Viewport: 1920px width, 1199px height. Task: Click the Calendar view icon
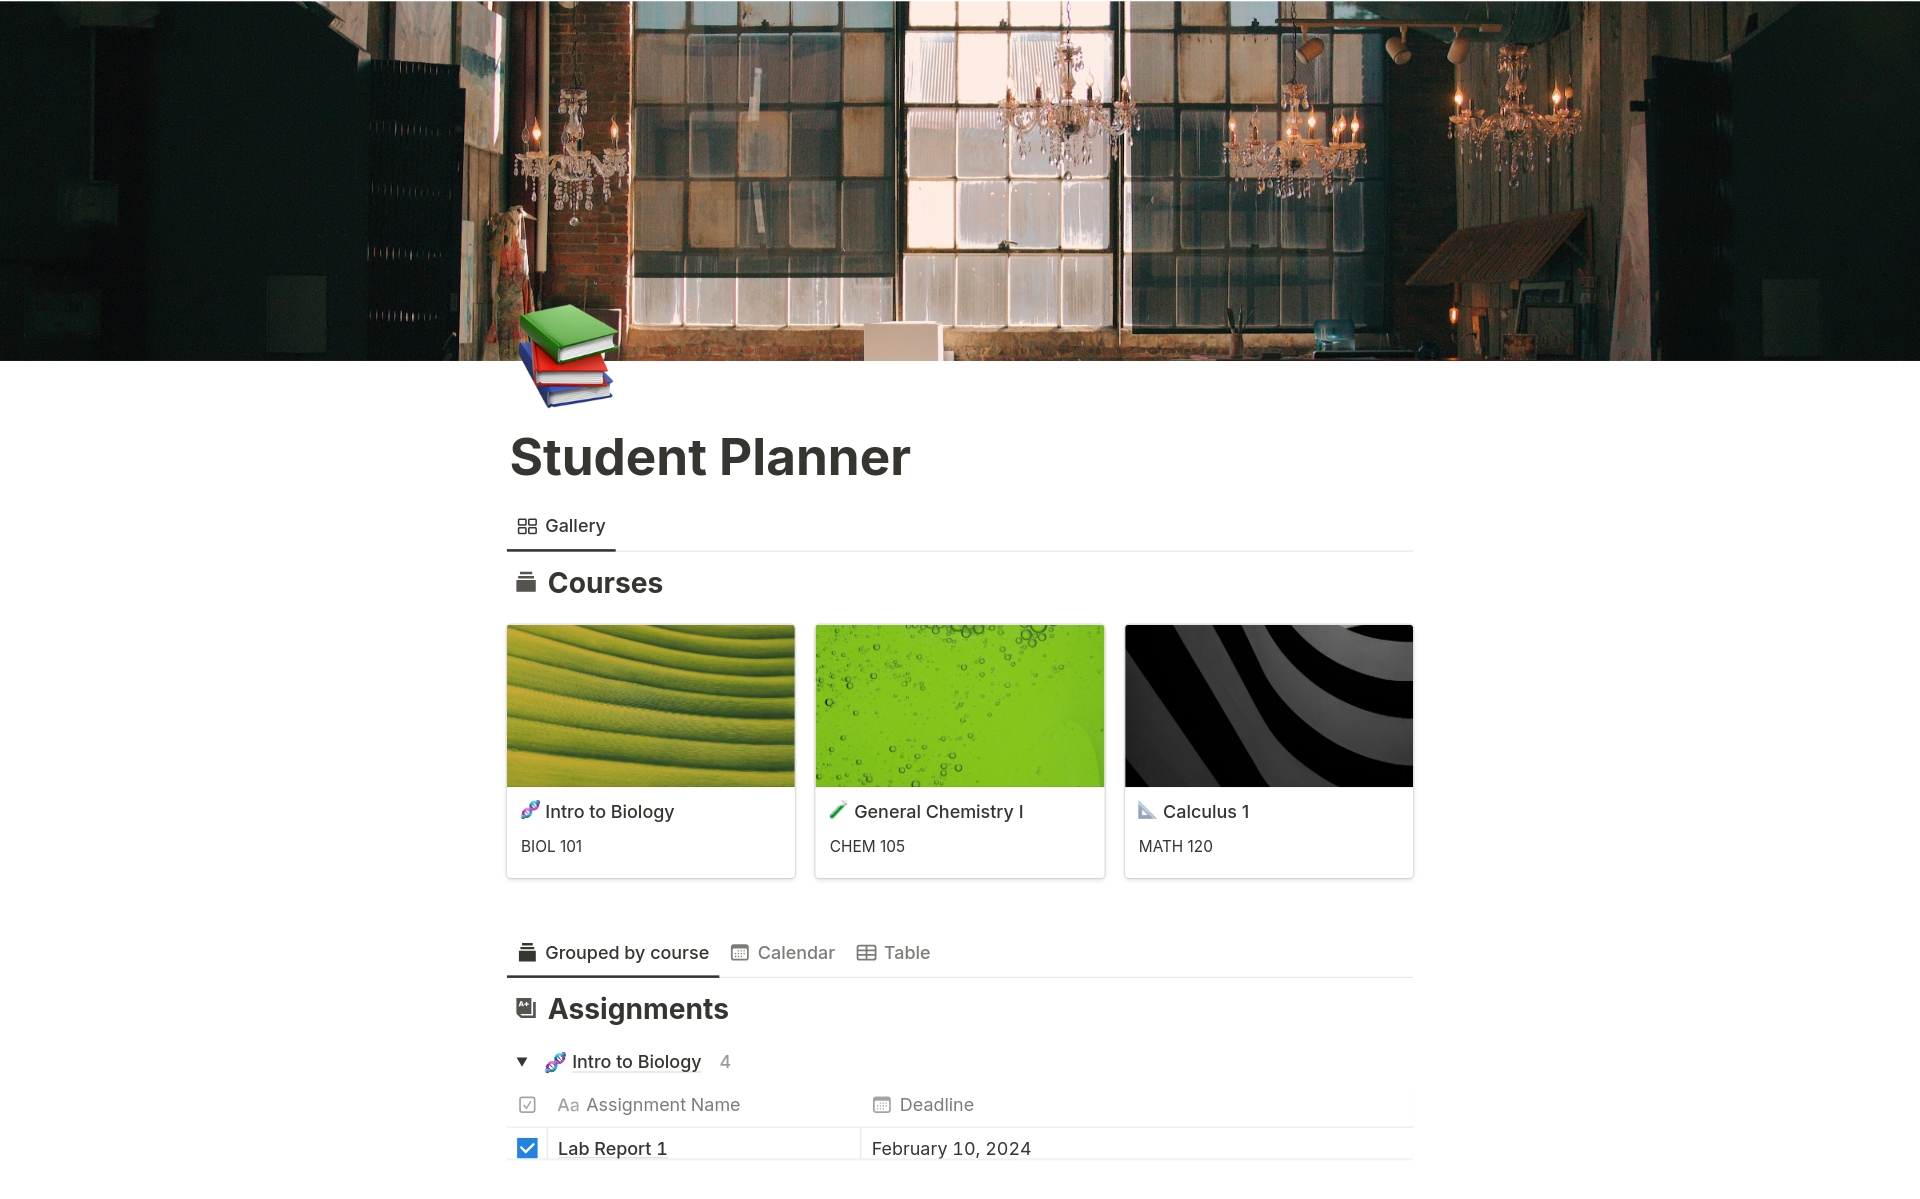[x=740, y=952]
